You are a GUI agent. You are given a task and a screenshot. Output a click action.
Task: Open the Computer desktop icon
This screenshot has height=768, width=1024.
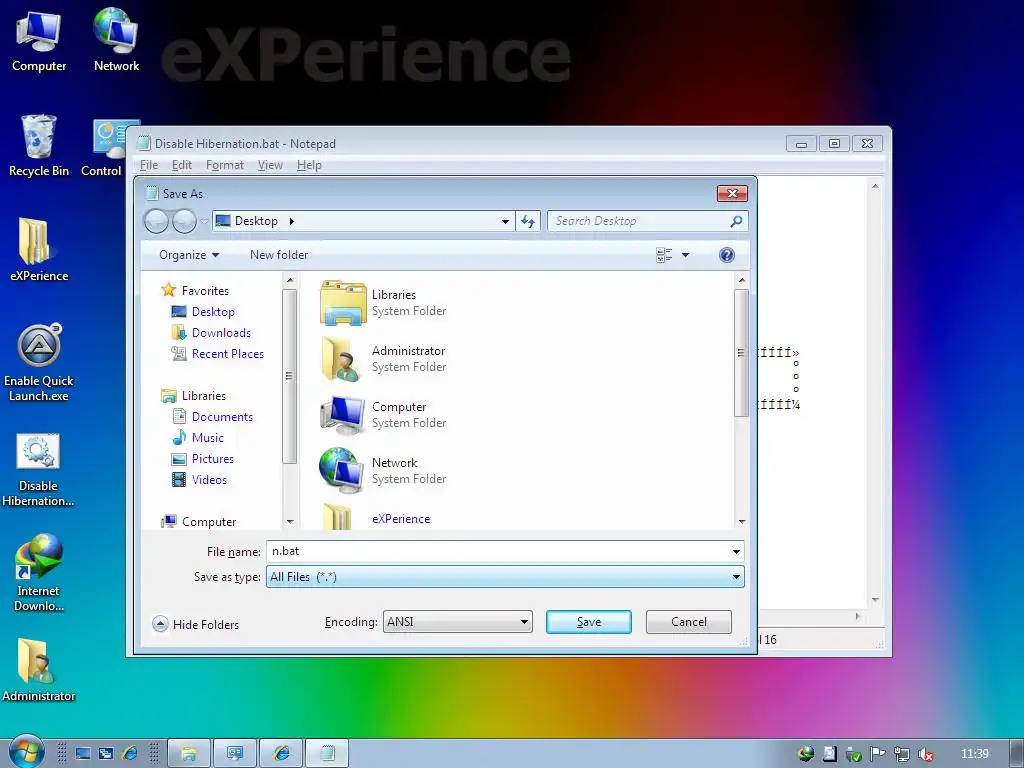39,40
